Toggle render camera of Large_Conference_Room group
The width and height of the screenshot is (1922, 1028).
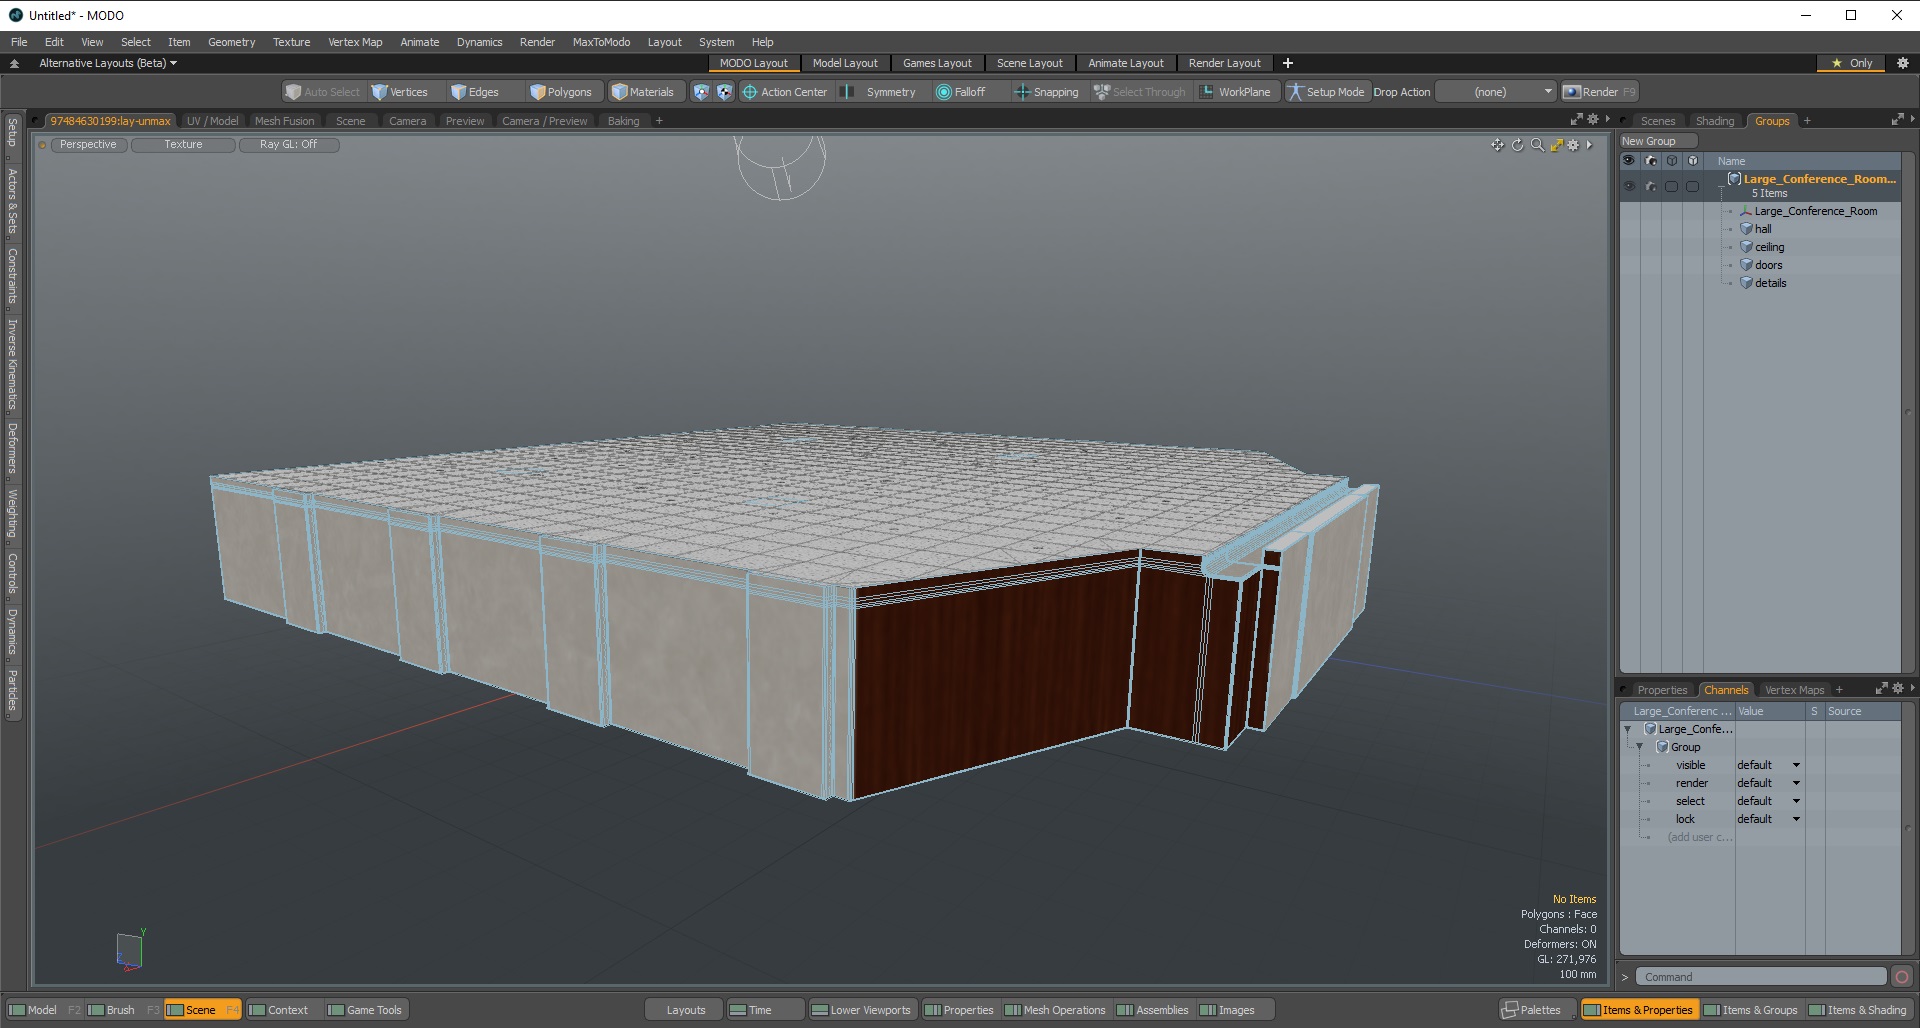click(1651, 187)
